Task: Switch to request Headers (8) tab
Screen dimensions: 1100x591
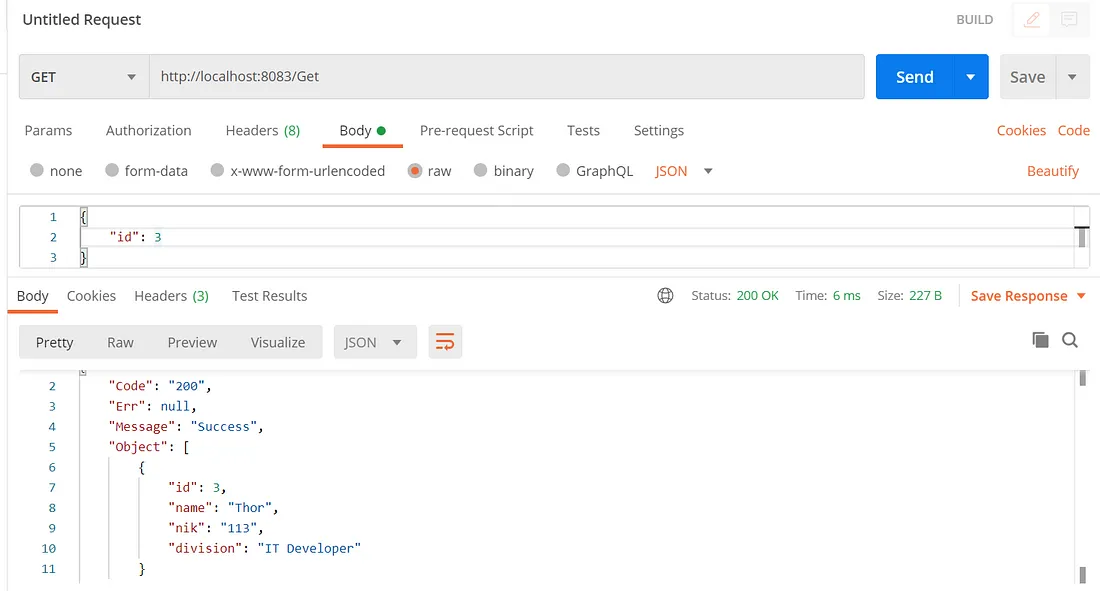Action: (263, 131)
